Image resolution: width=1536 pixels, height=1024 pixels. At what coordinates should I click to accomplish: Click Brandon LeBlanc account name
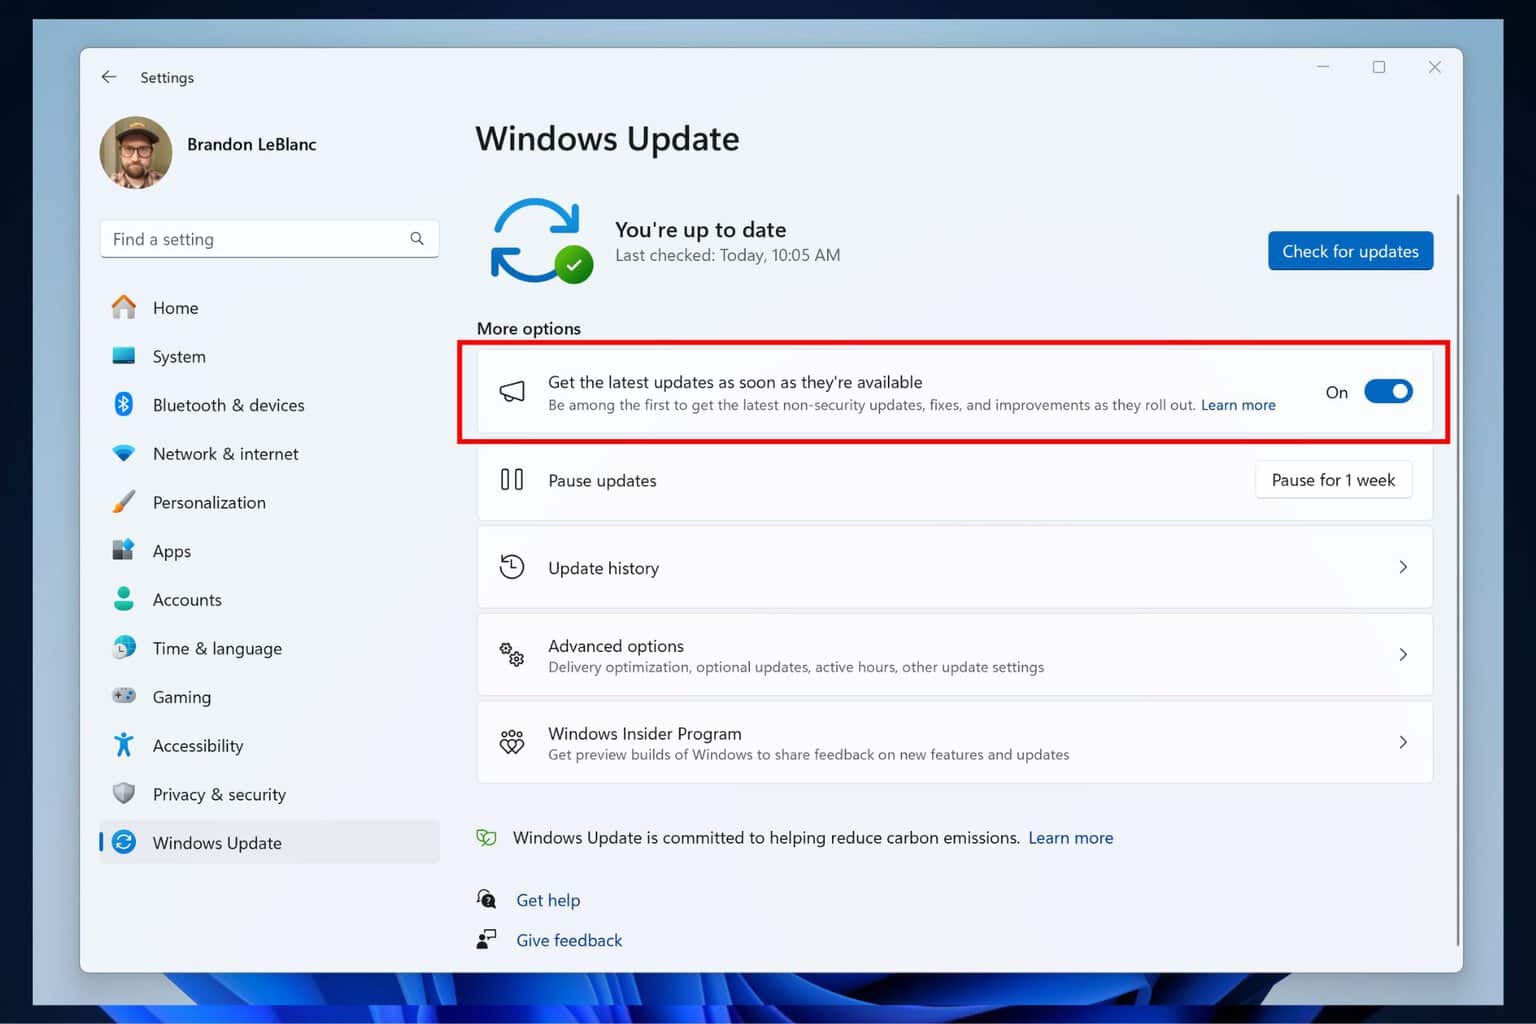(x=251, y=144)
